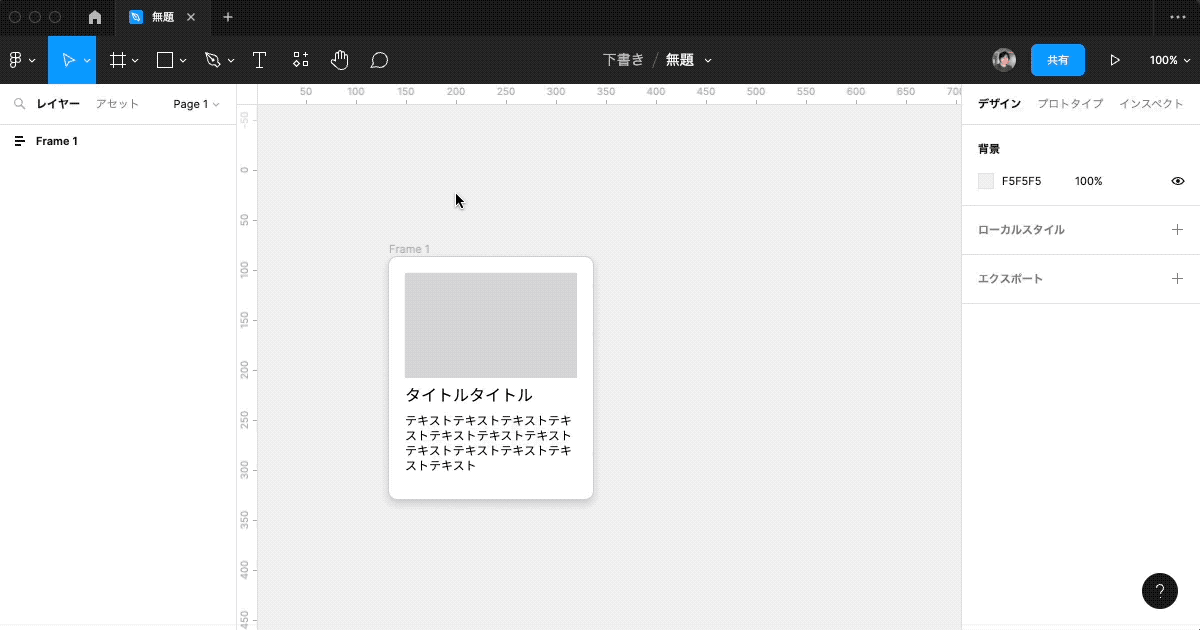Select the Rectangle shape tool
Viewport: 1200px width, 630px height.
(163, 60)
